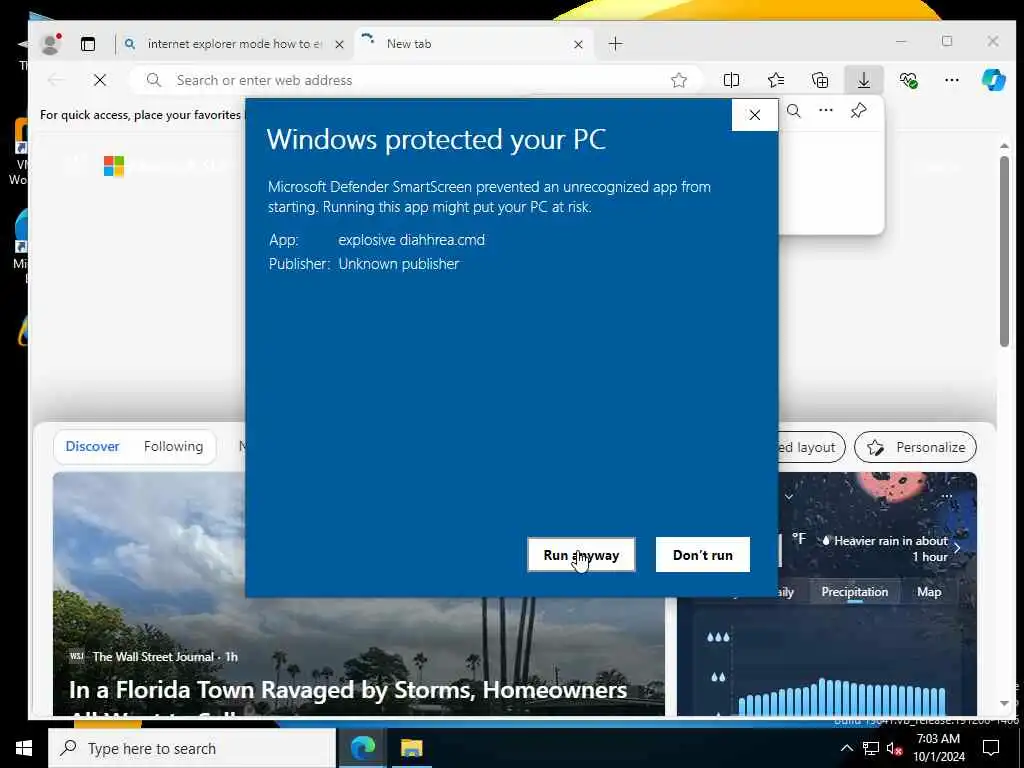This screenshot has width=1024, height=768.
Task: Open Windows Start menu
Action: pos(24,748)
